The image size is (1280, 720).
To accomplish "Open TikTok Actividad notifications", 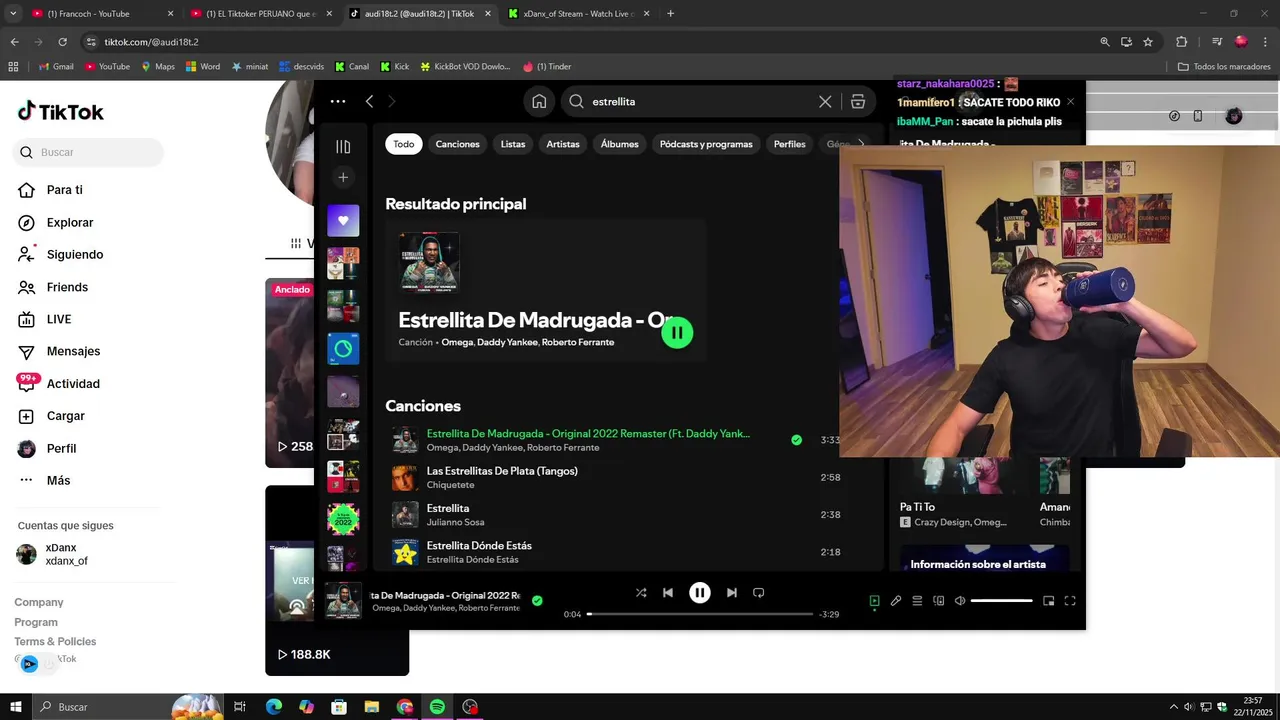I will (60, 384).
